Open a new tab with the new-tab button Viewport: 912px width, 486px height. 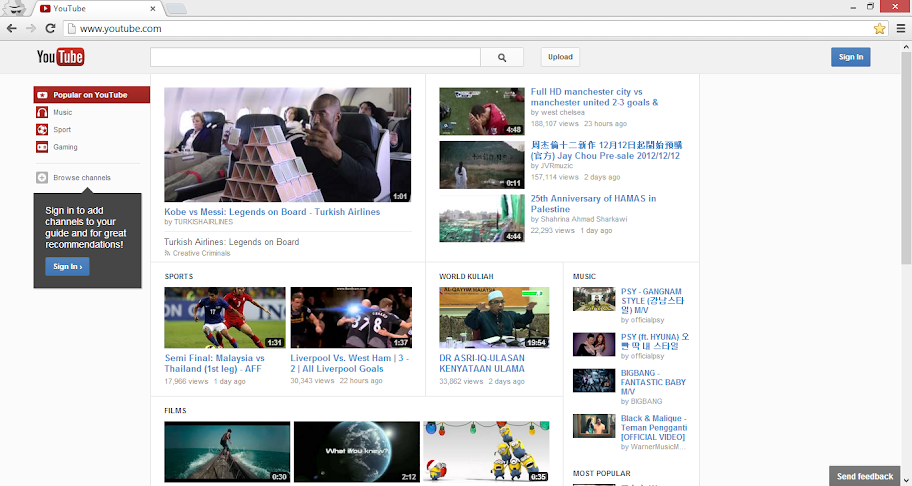coord(176,9)
